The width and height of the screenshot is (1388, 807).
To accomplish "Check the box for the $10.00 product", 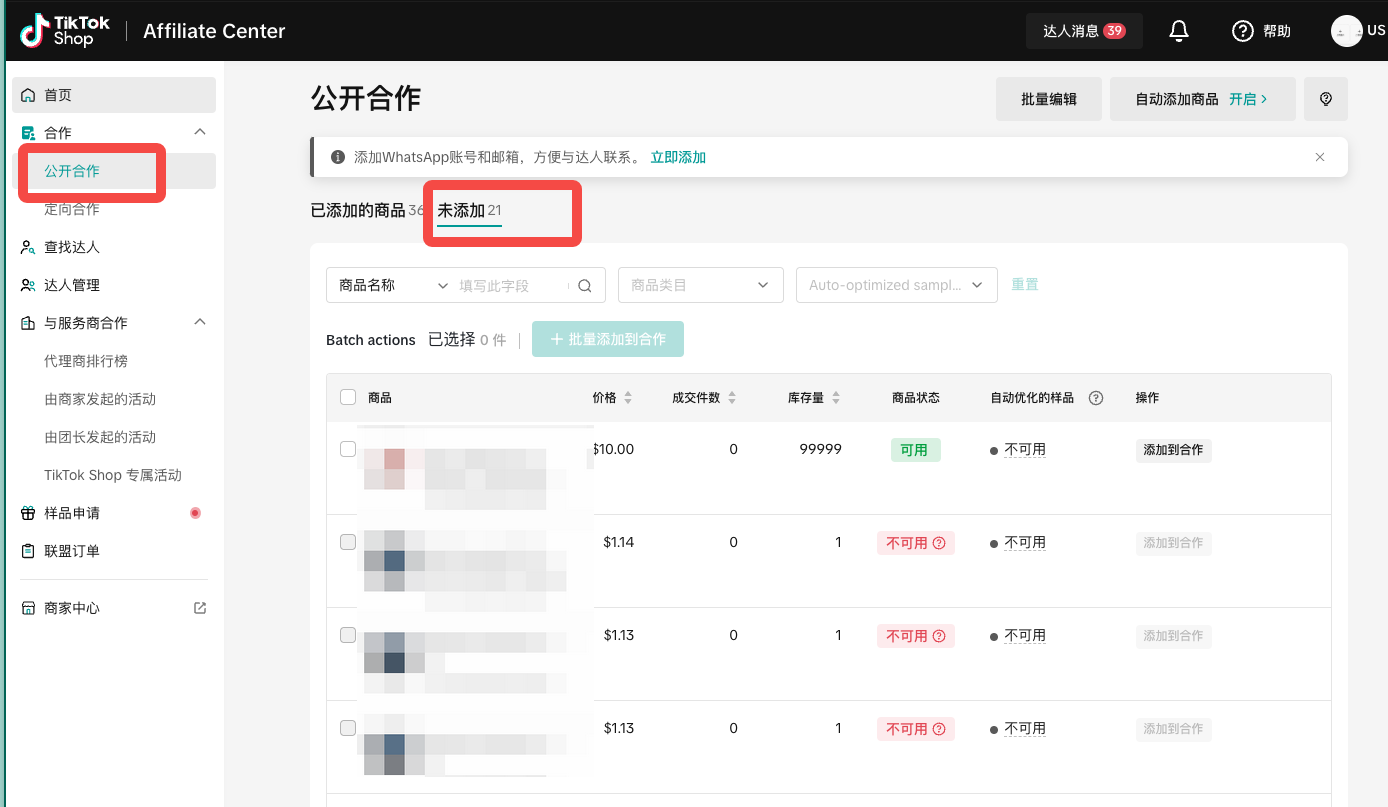I will tap(348, 449).
